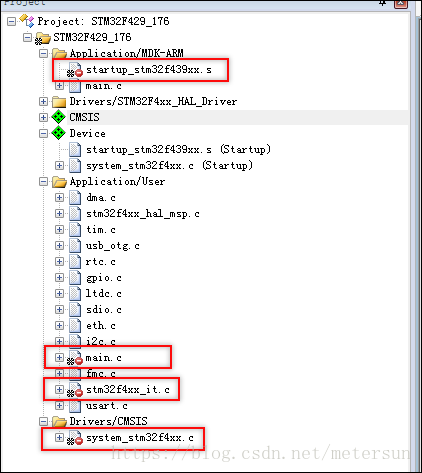
Task: Click the Application/User group folder icon
Action: [60, 182]
